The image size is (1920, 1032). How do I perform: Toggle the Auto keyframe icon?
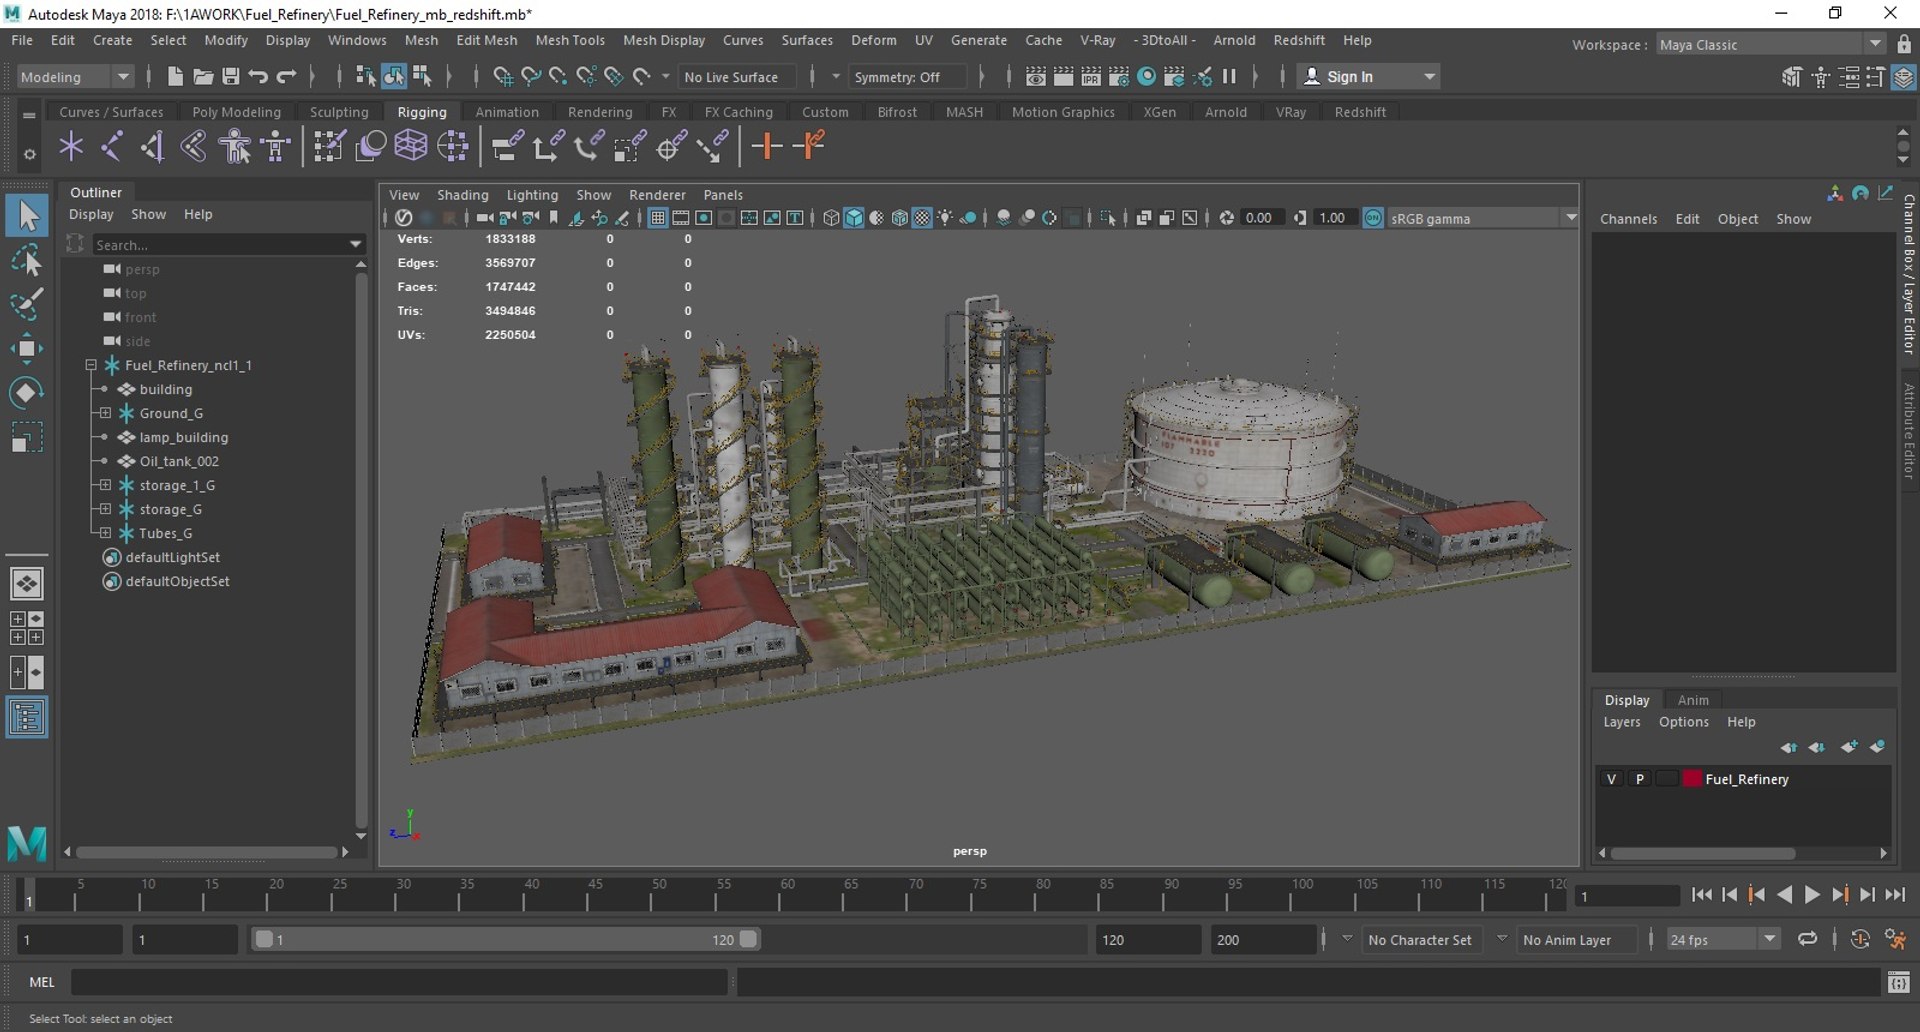[x=1860, y=940]
